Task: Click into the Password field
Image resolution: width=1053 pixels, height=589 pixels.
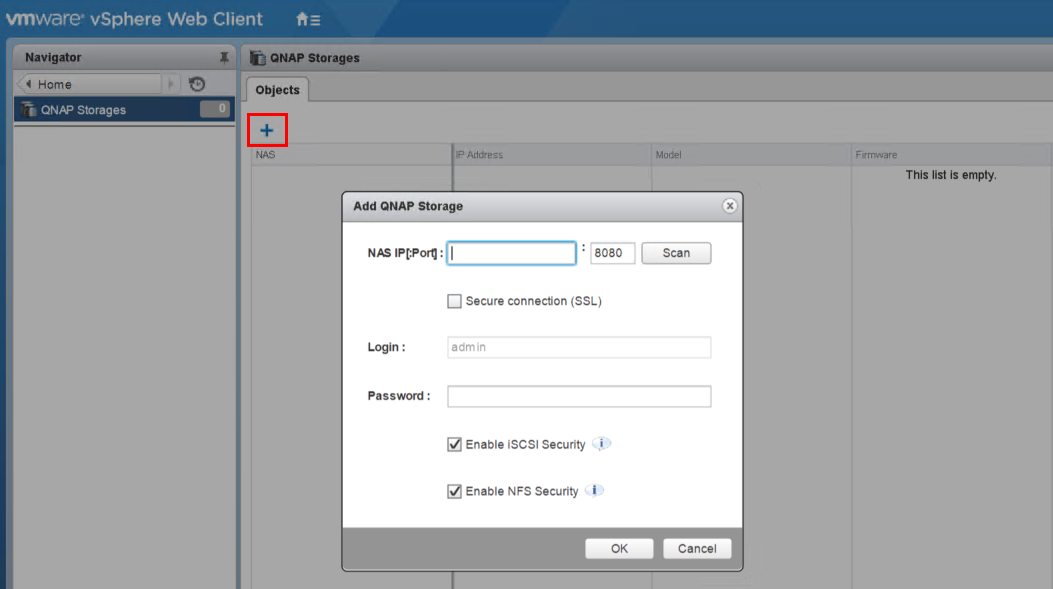Action: [x=578, y=396]
